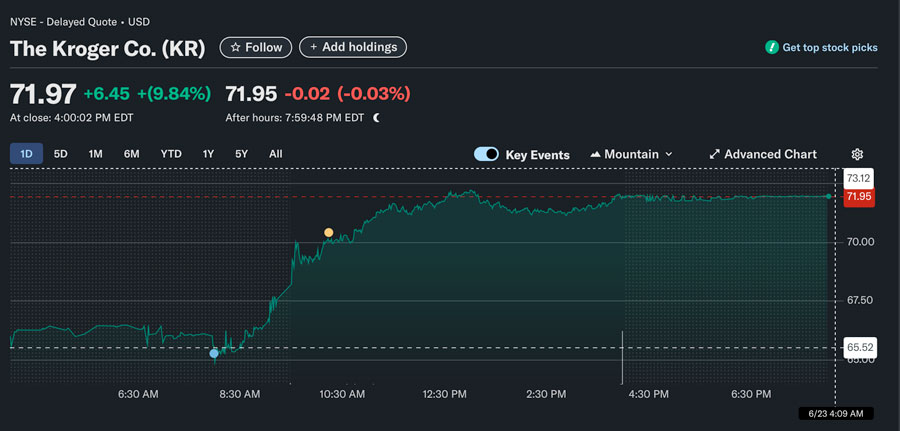Click the 12:30 PM axis label
The width and height of the screenshot is (900, 431).
[444, 394]
